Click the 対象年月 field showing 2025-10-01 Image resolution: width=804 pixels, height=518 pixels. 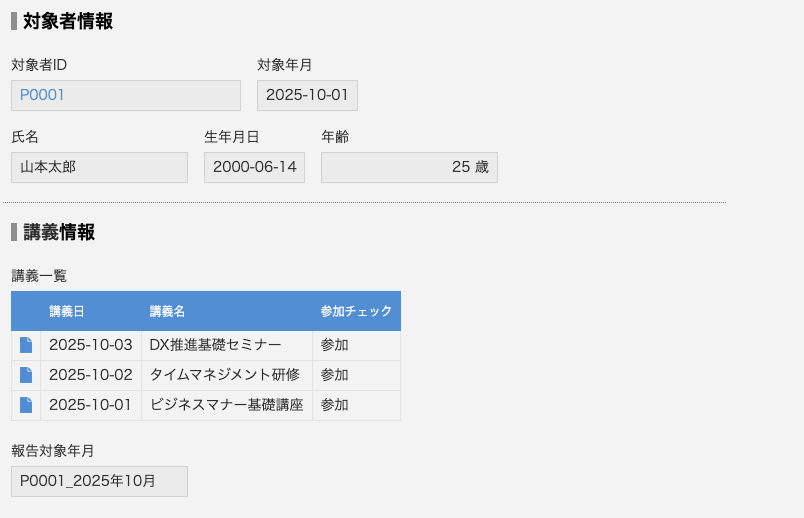tap(307, 95)
